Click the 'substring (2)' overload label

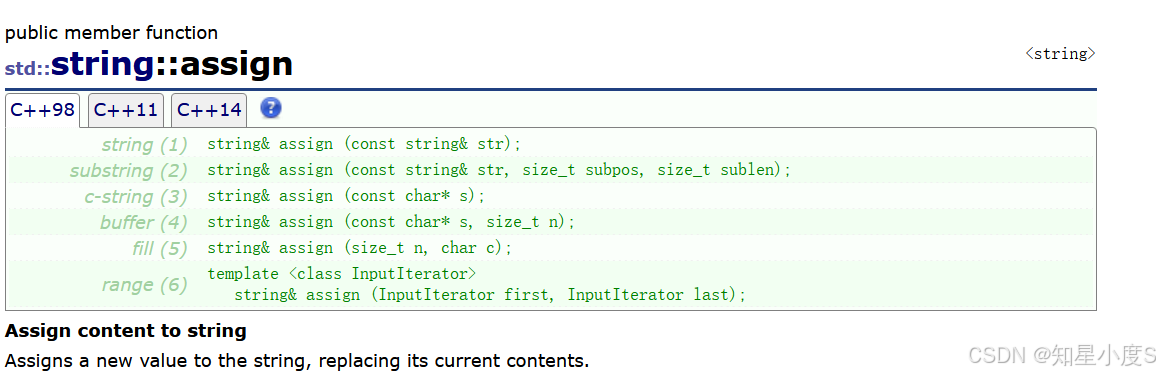point(129,171)
